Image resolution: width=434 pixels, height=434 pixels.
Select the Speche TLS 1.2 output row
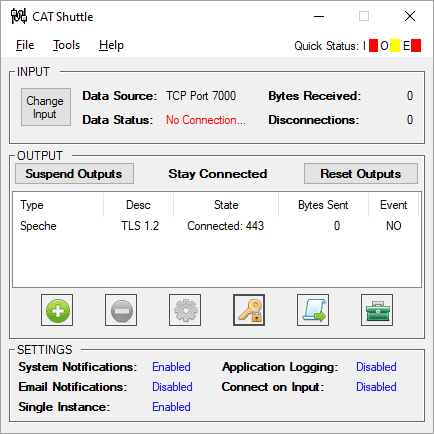[x=217, y=226]
